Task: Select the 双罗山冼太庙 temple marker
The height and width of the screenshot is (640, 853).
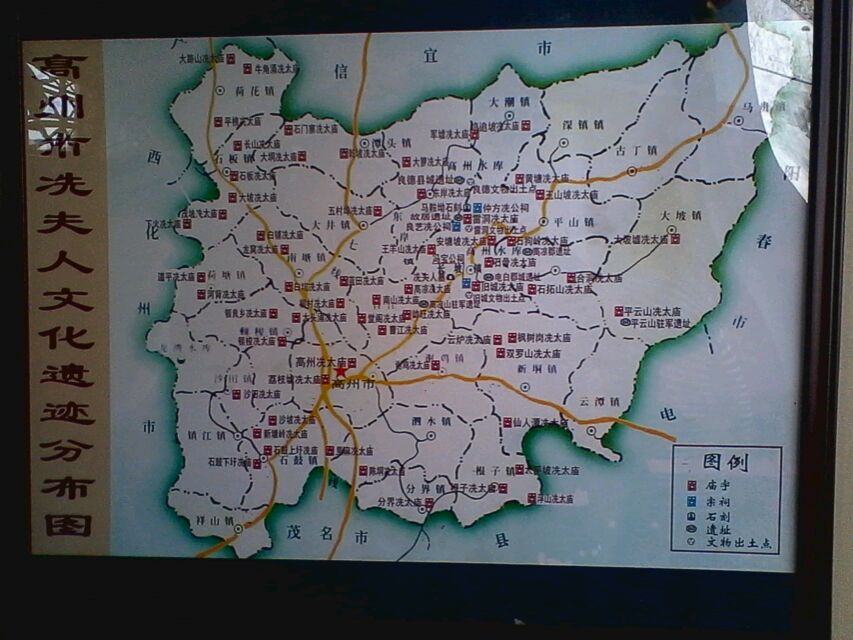Action: point(499,353)
